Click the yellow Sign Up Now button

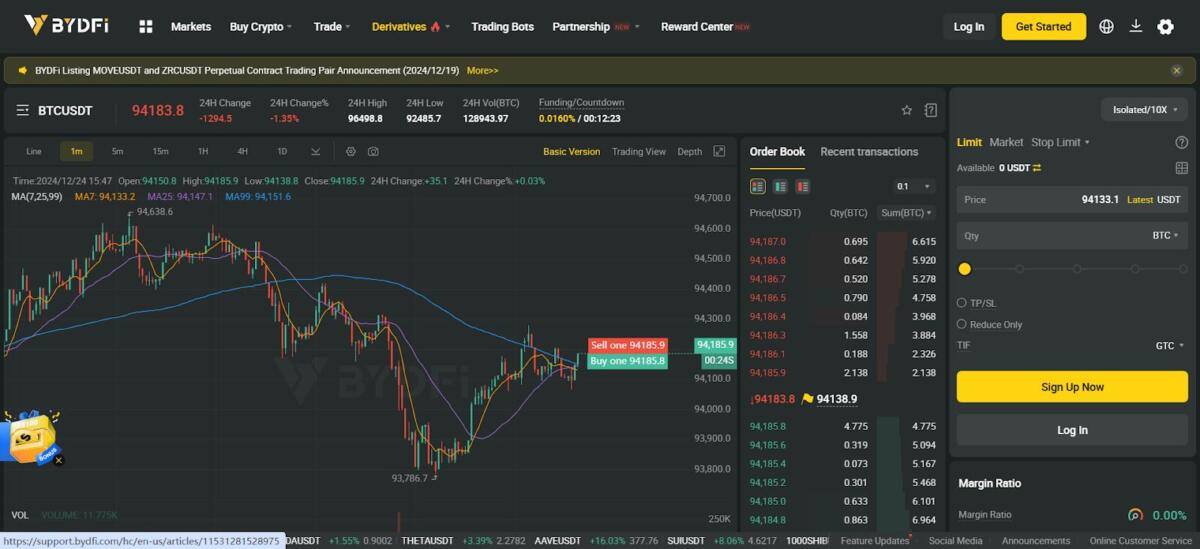pyautogui.click(x=1072, y=387)
